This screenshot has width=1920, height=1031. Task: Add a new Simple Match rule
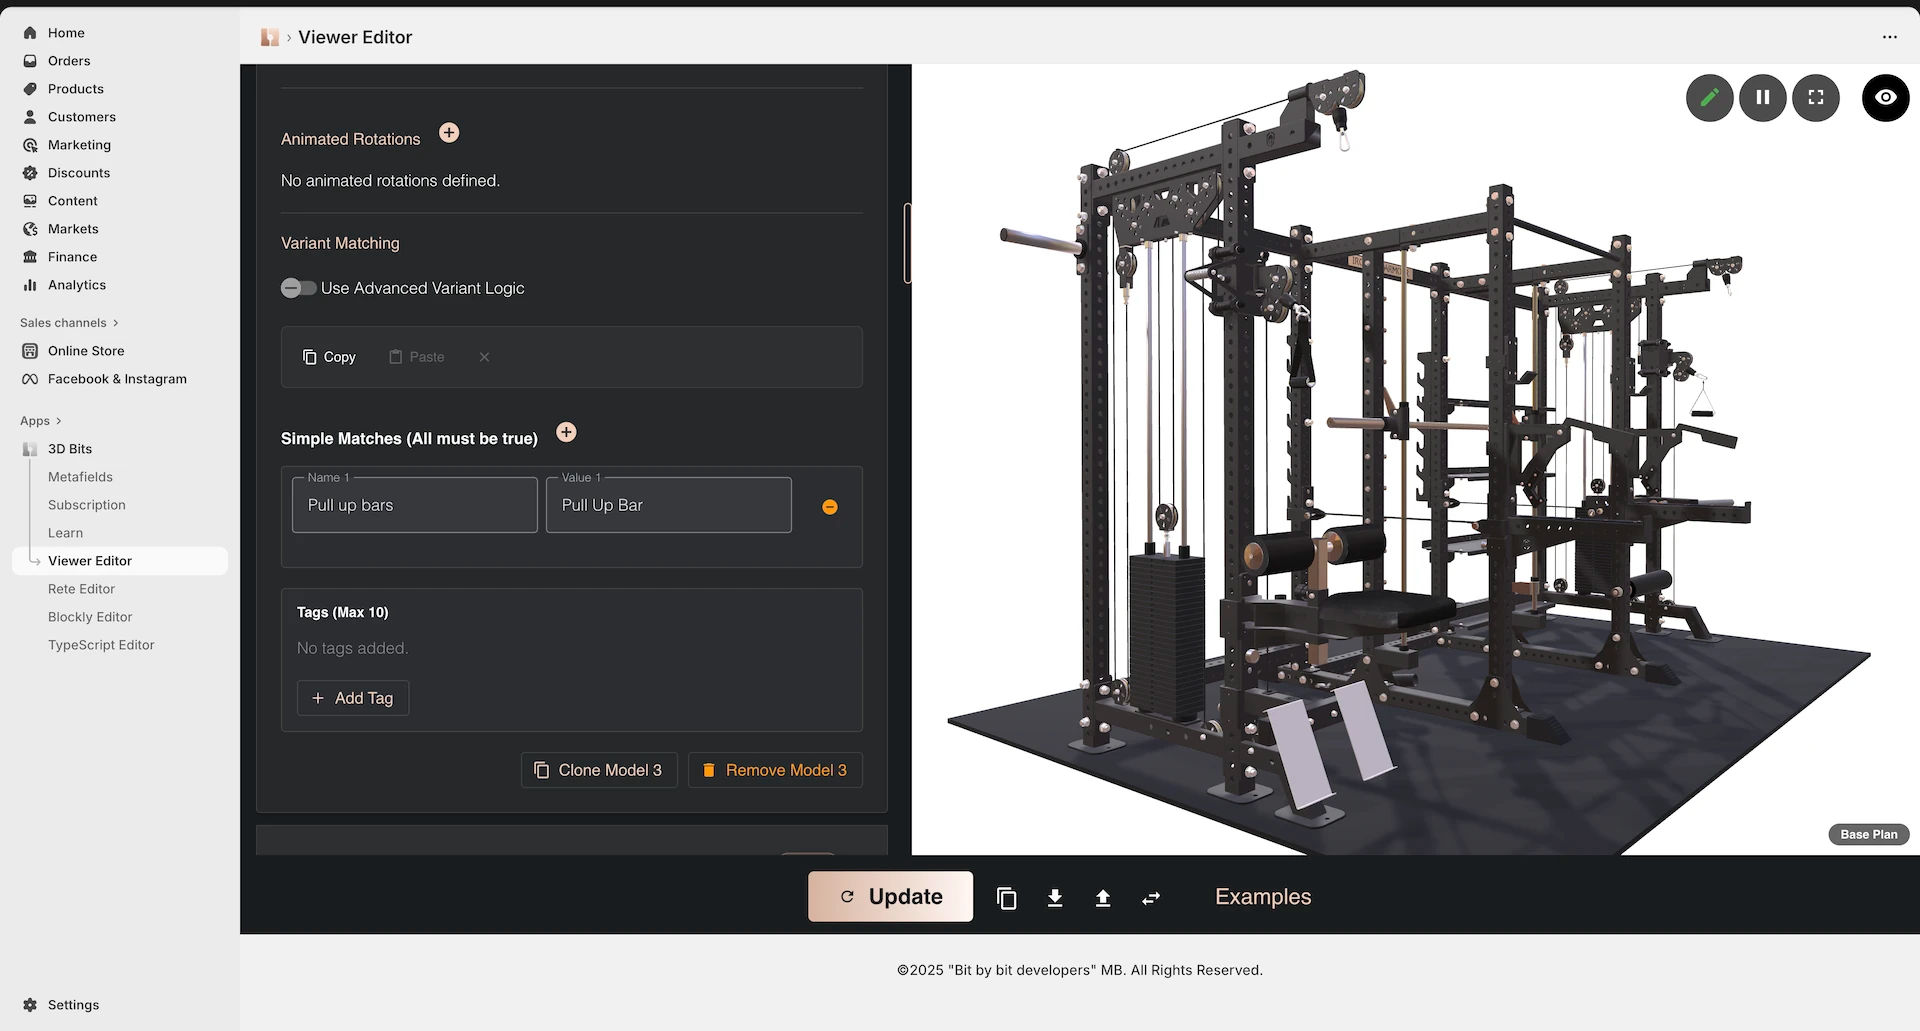(566, 432)
